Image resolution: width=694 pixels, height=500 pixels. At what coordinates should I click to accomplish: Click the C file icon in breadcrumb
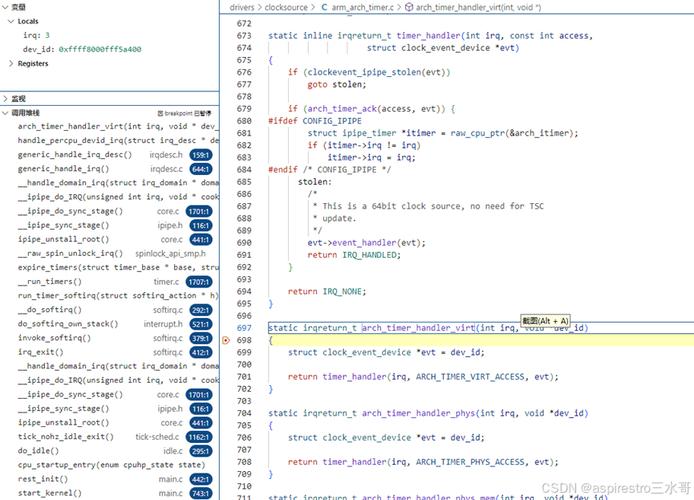(324, 8)
